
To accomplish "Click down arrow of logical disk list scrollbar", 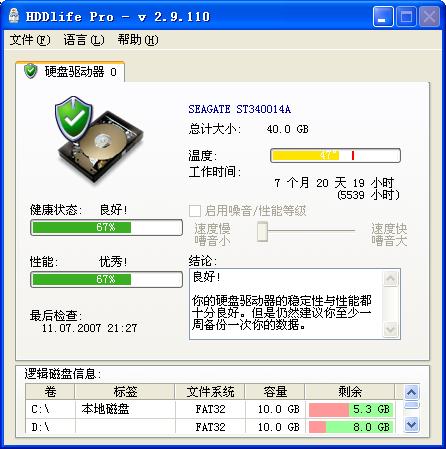I will click(x=412, y=424).
